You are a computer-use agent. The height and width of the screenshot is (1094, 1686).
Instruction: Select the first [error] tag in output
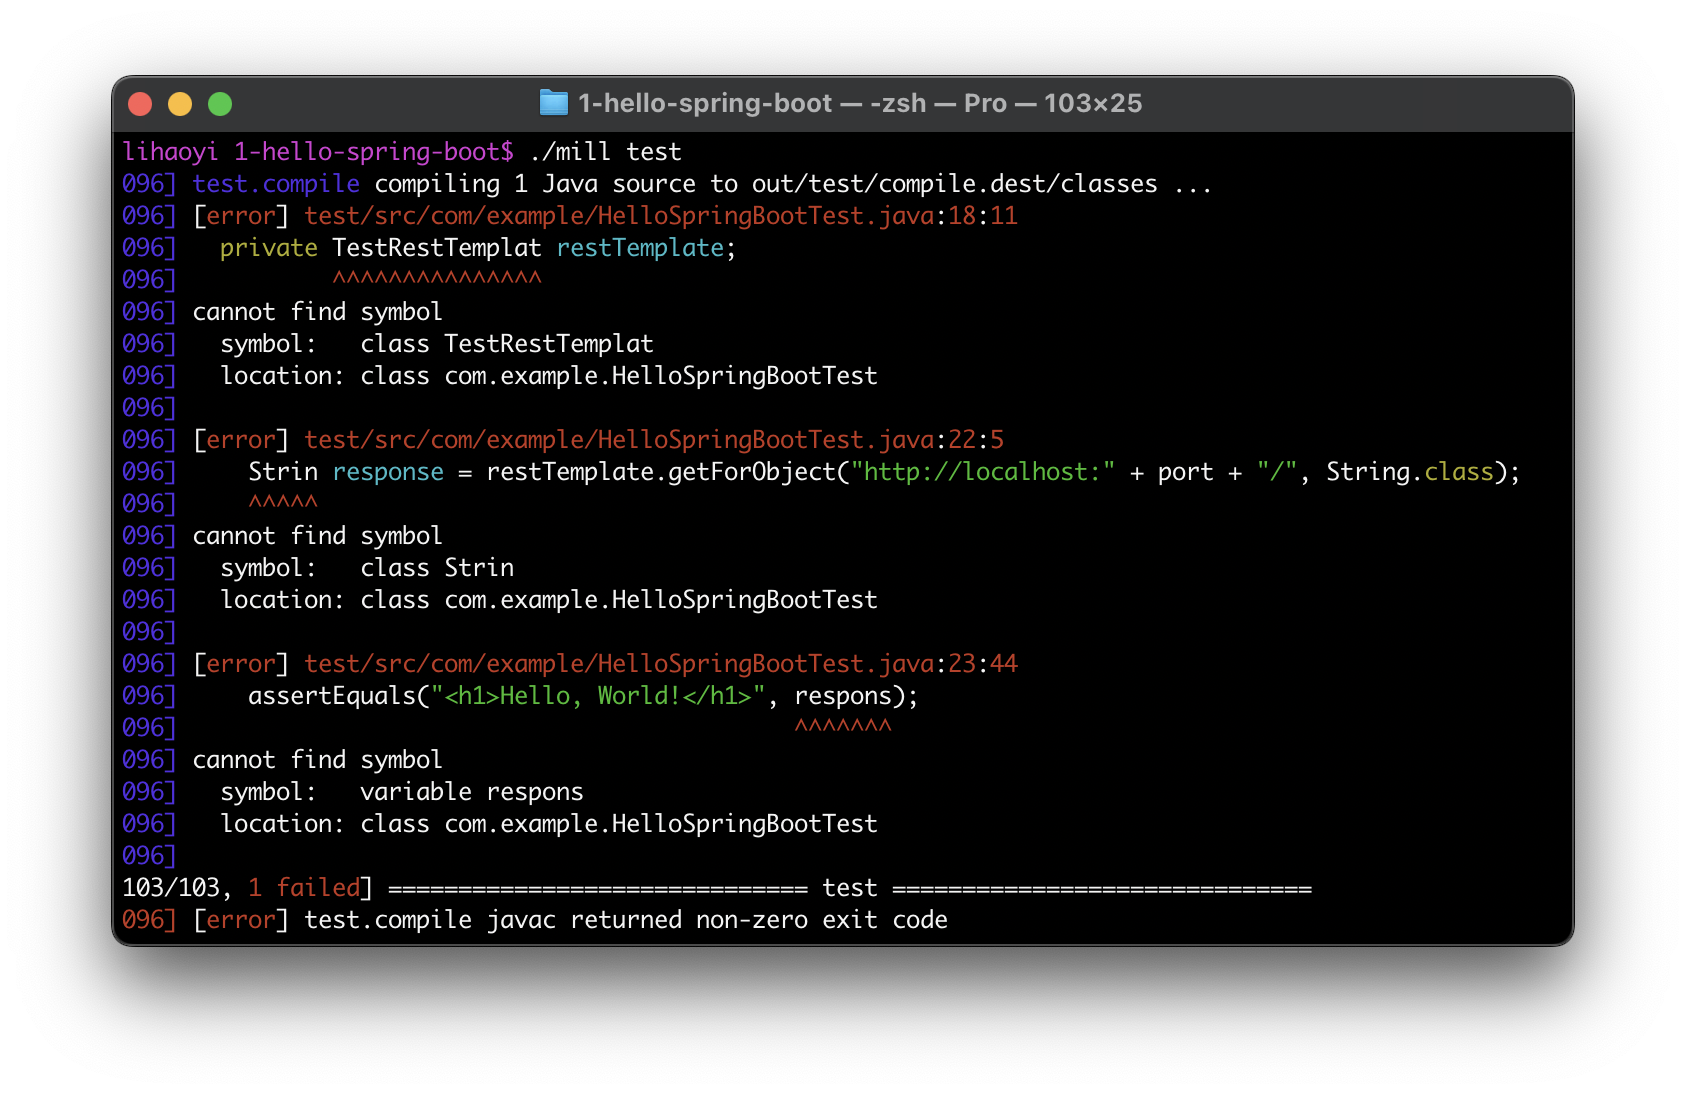[x=240, y=215]
